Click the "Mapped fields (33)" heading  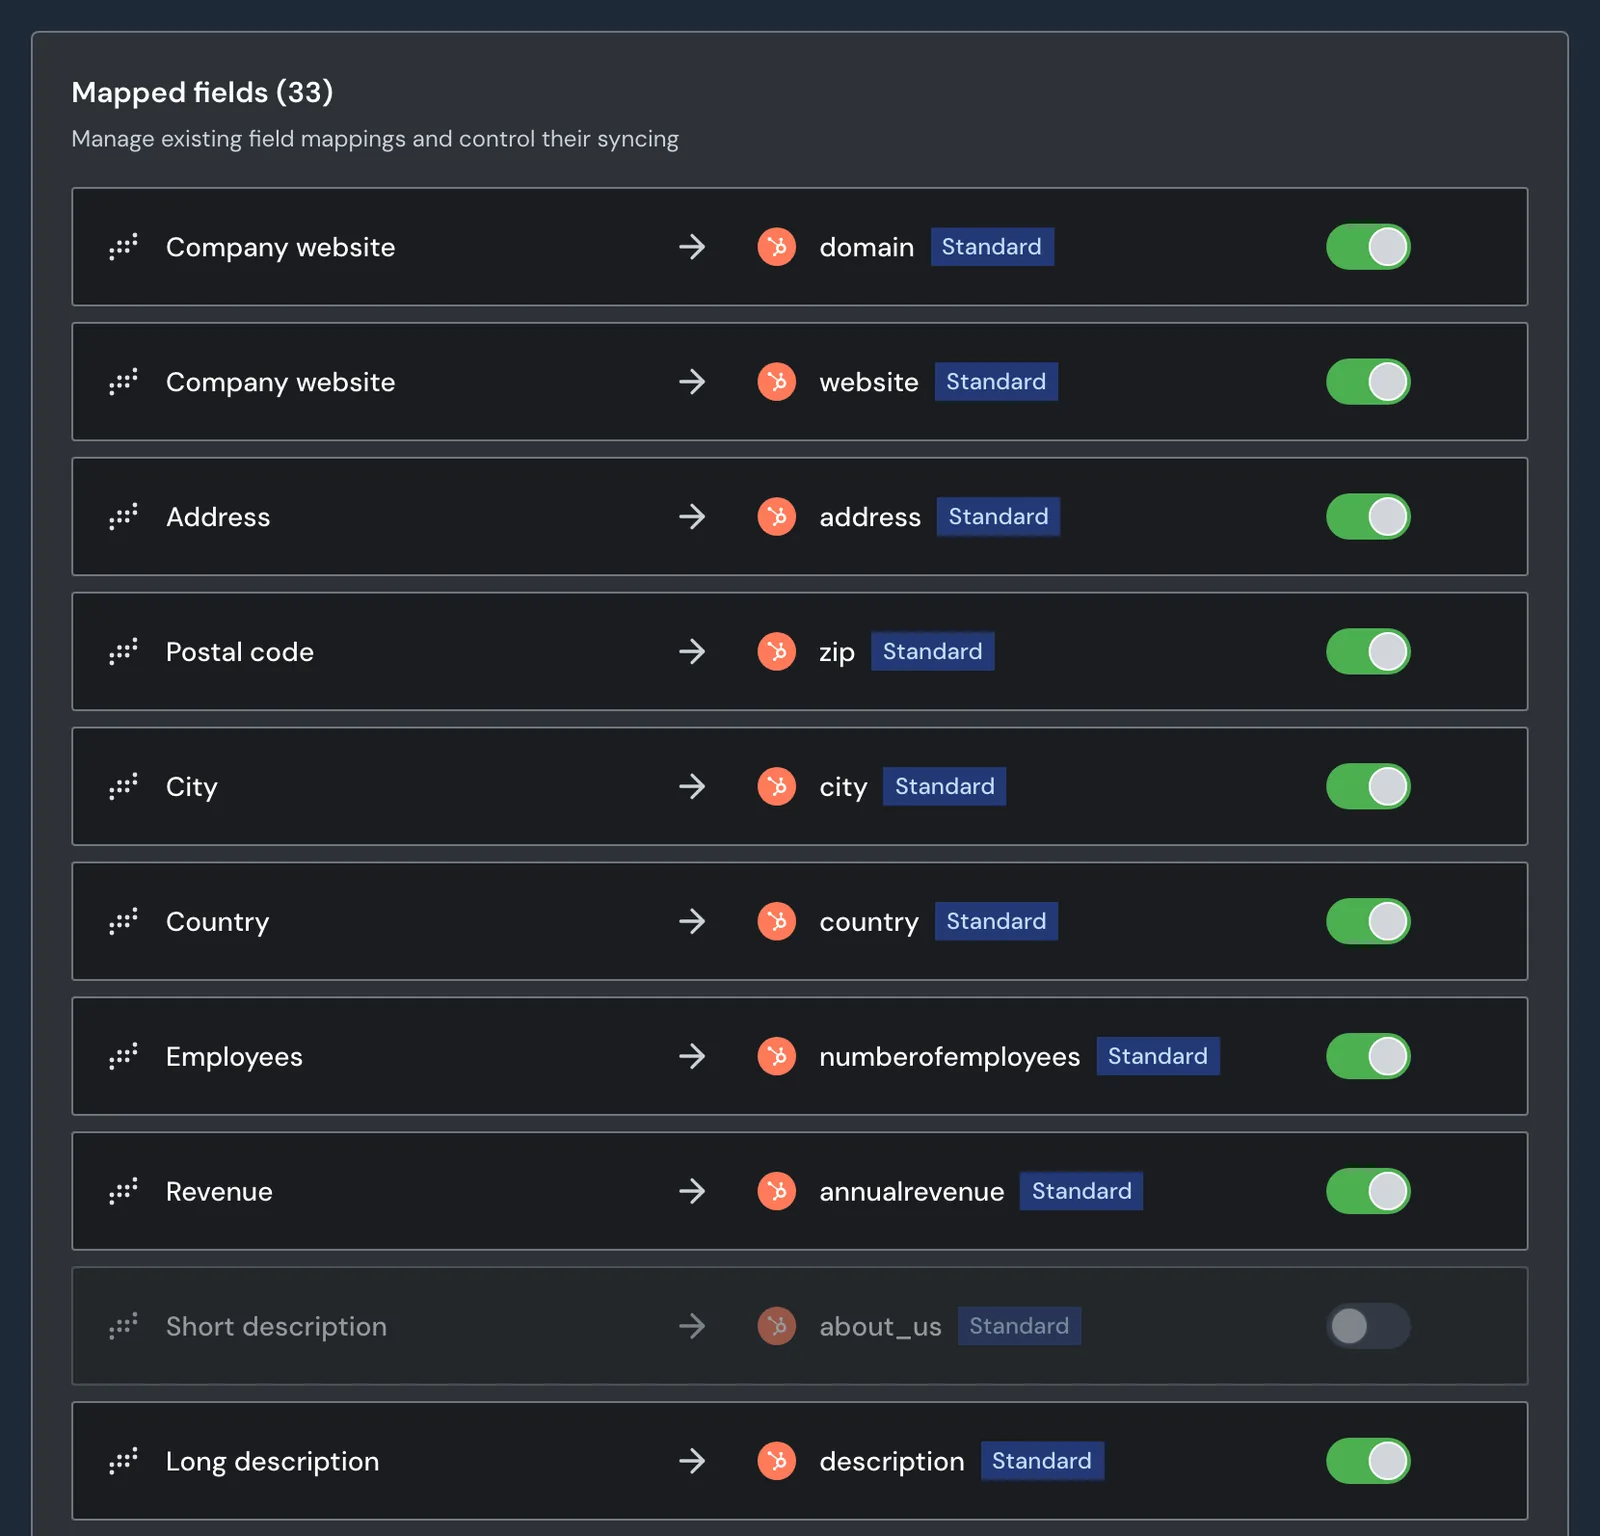point(202,92)
